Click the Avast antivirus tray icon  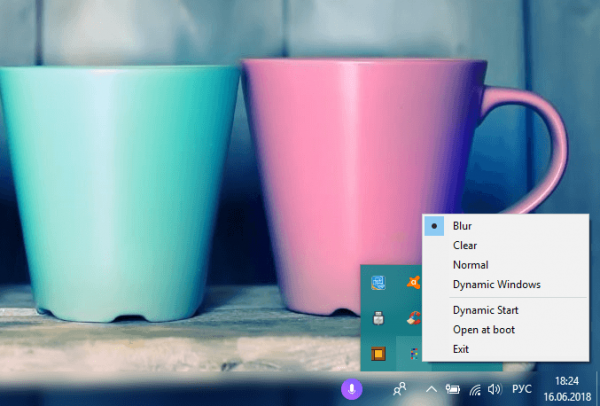point(414,283)
